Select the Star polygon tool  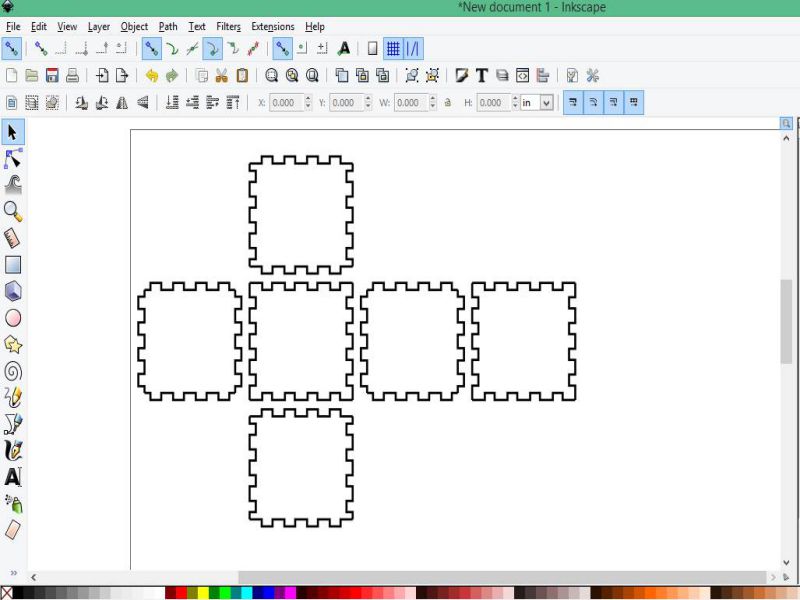click(13, 345)
